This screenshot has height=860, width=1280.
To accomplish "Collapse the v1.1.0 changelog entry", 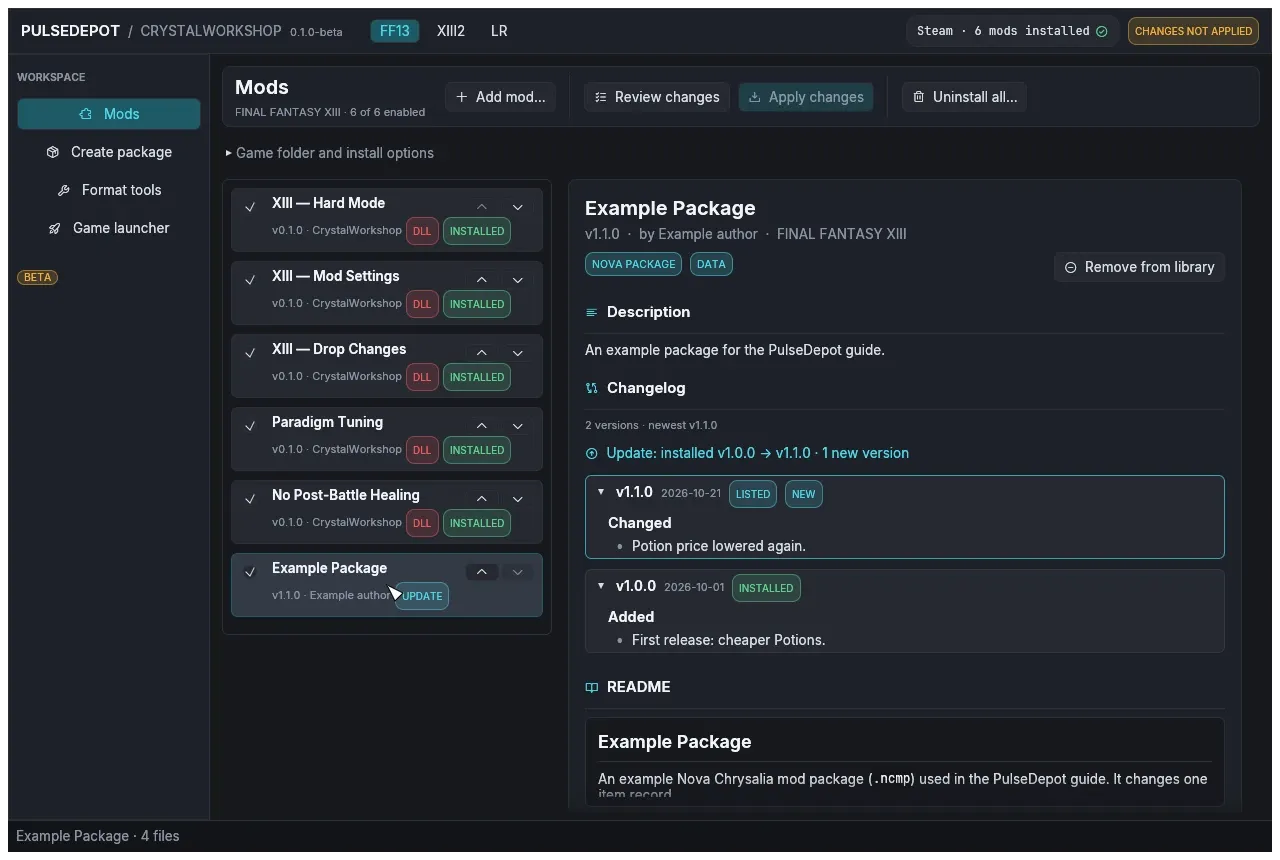I will [x=601, y=492].
